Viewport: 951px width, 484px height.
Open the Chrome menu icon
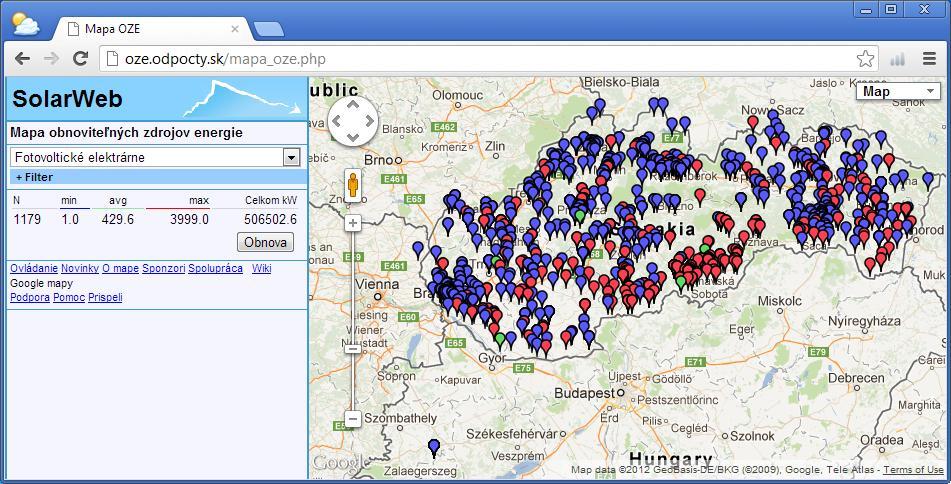pos(929,59)
